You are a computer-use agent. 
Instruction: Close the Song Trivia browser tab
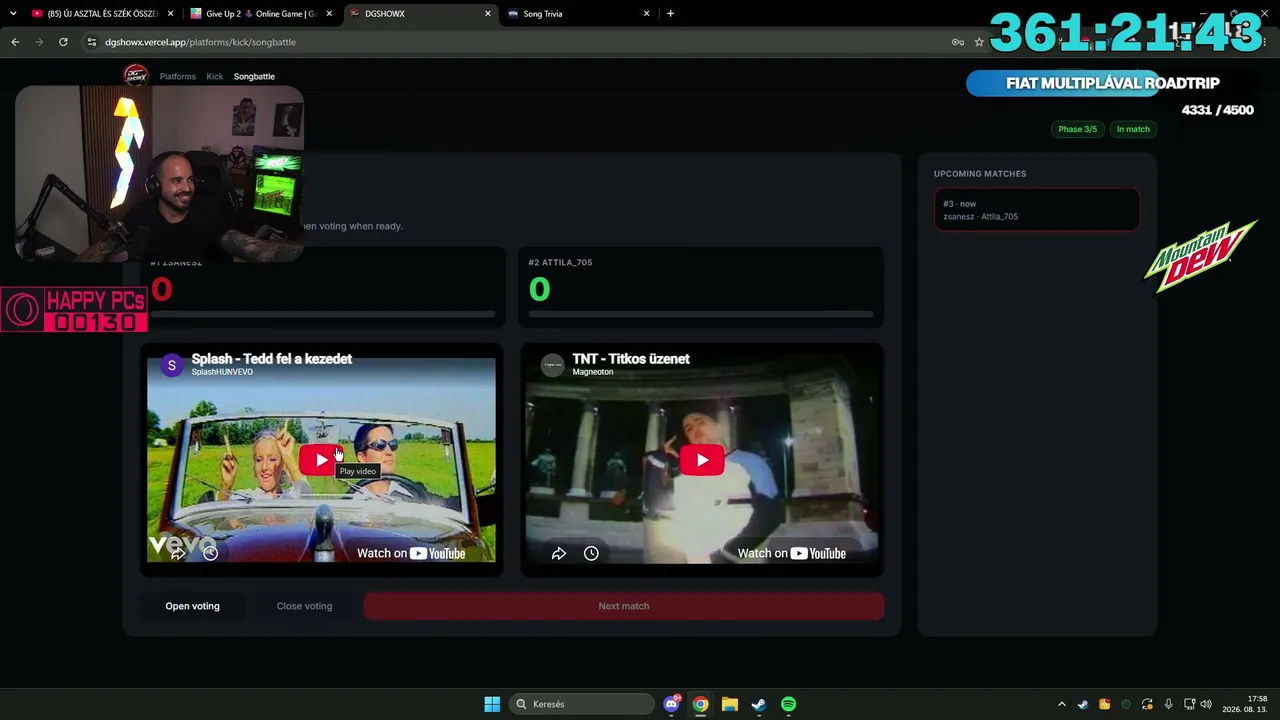646,14
